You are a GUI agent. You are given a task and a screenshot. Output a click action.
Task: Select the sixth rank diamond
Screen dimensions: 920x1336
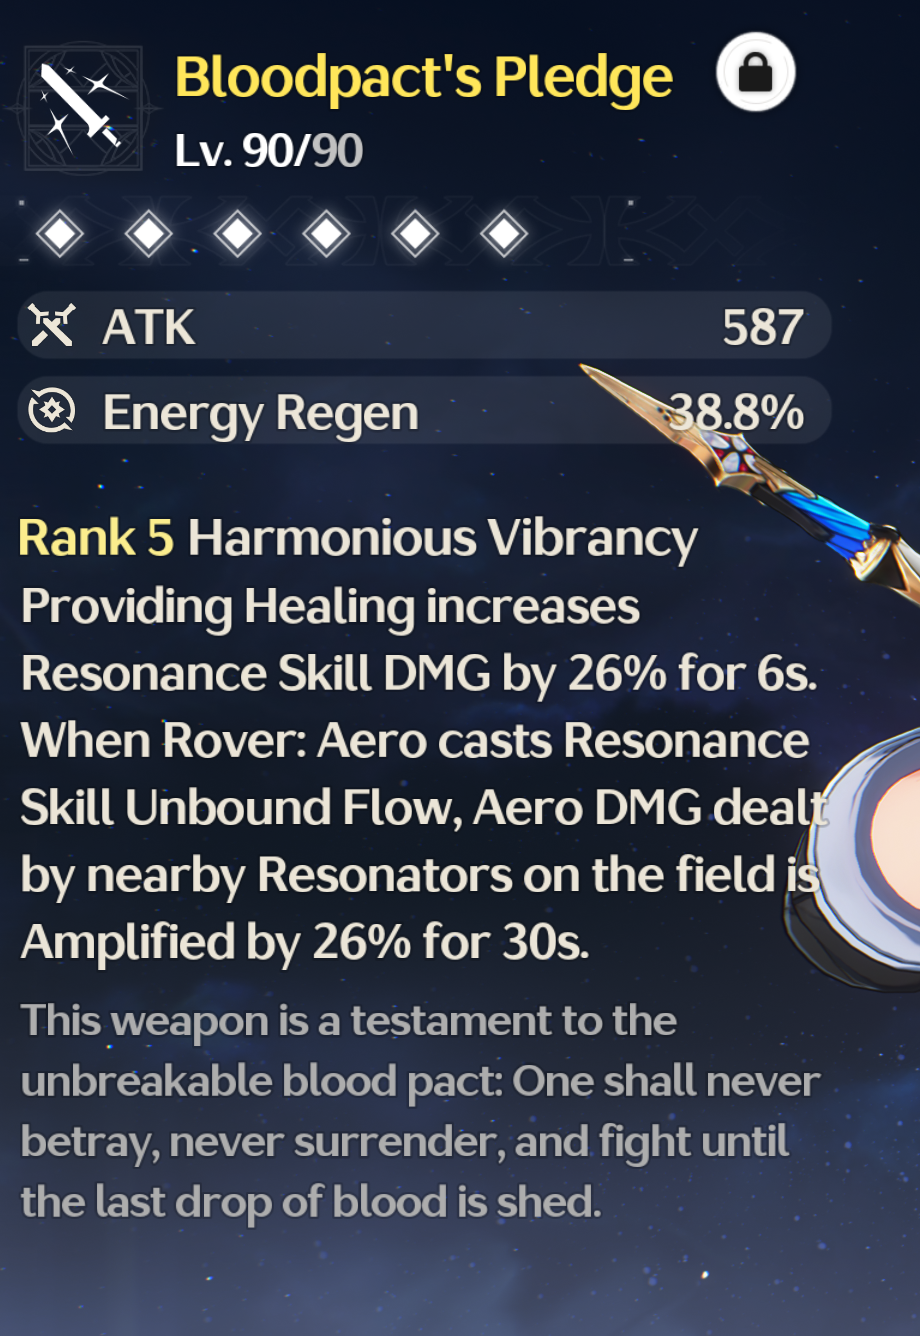pos(504,235)
